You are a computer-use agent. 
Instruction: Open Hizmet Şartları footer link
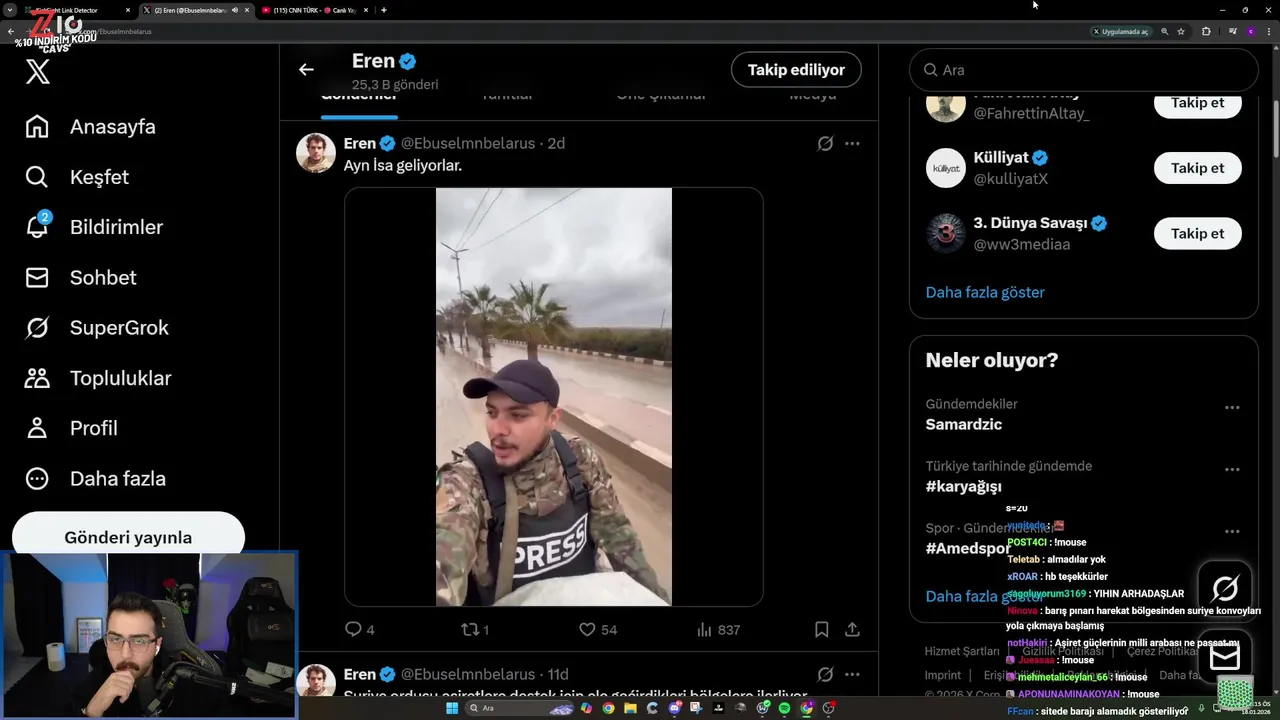coord(961,651)
